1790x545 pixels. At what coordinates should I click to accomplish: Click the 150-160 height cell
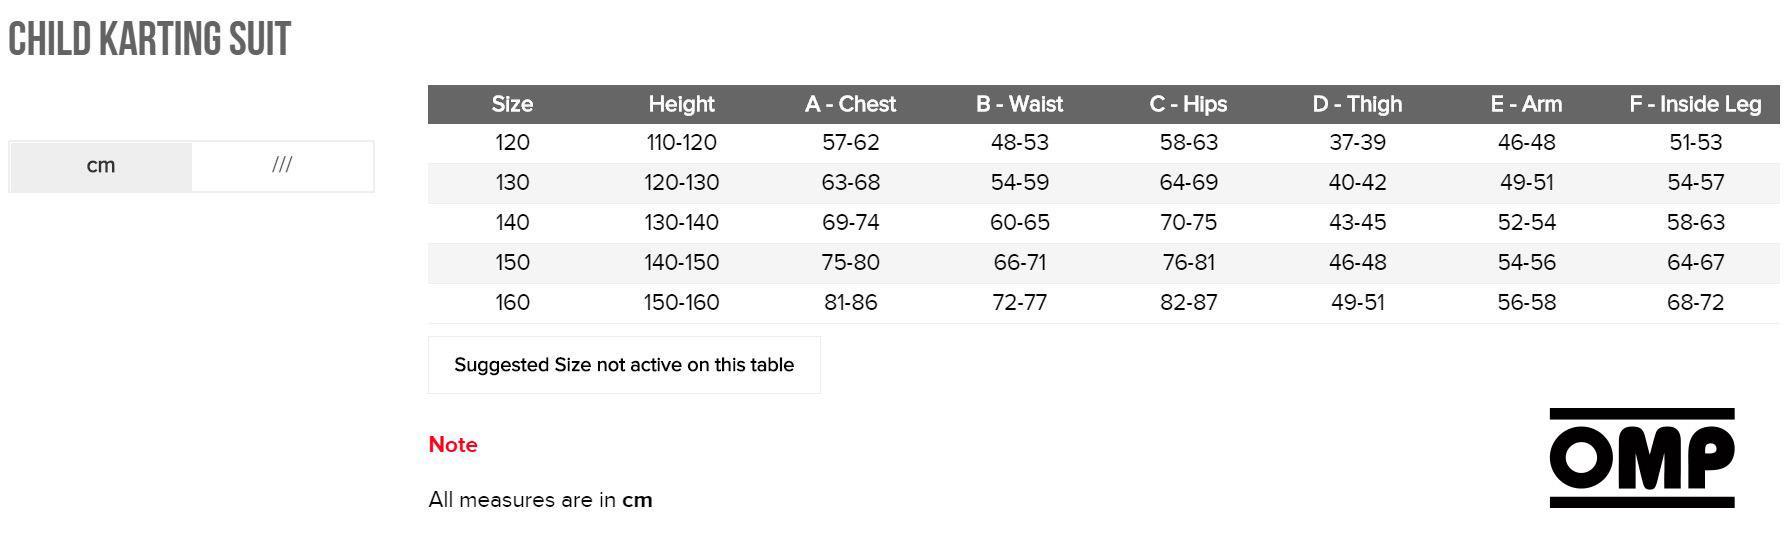pos(681,303)
